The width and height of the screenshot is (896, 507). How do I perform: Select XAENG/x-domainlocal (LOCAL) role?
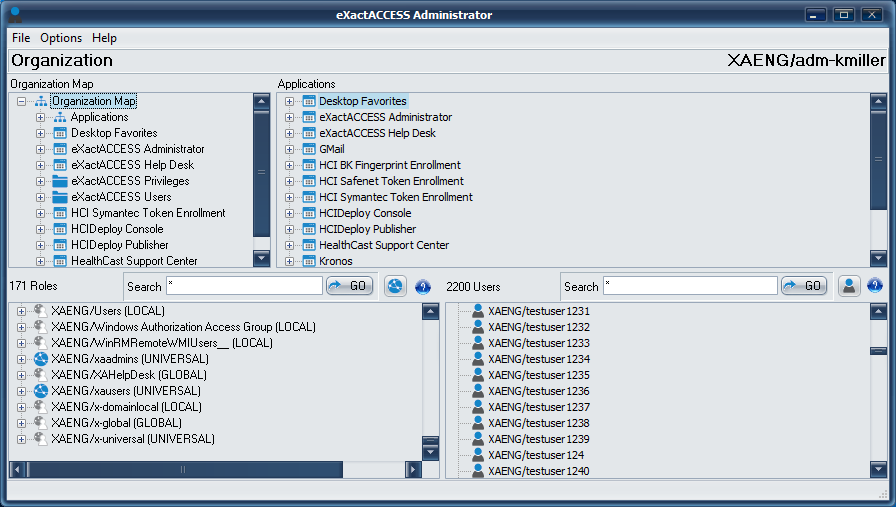[x=126, y=407]
